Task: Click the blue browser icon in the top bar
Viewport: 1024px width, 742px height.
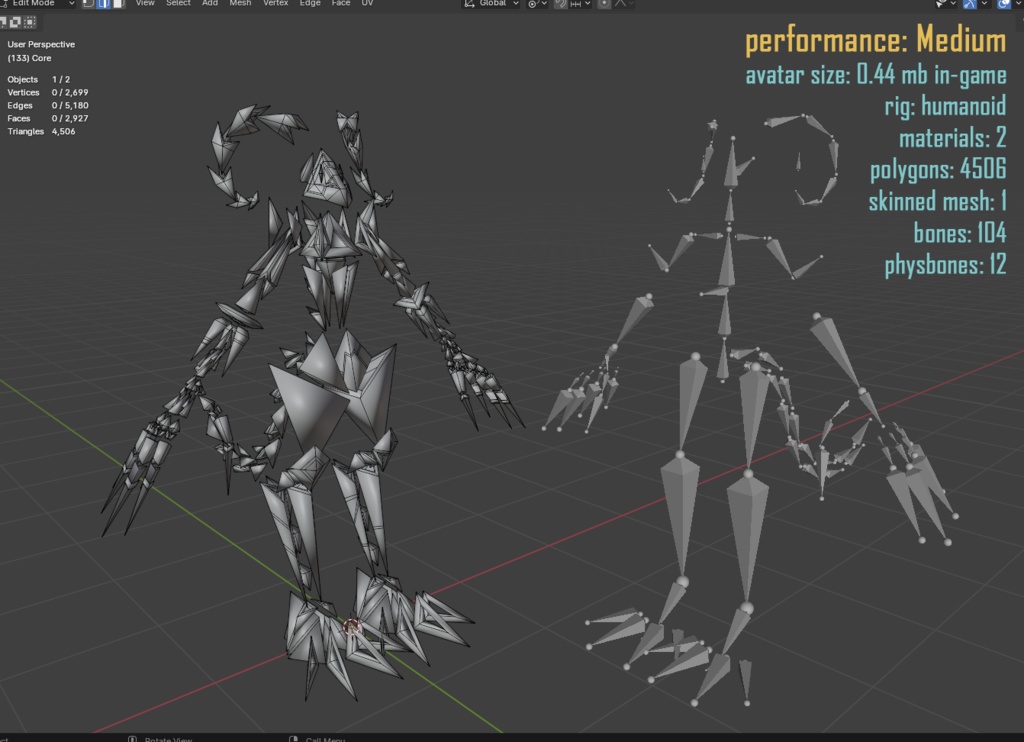Action: (x=103, y=4)
